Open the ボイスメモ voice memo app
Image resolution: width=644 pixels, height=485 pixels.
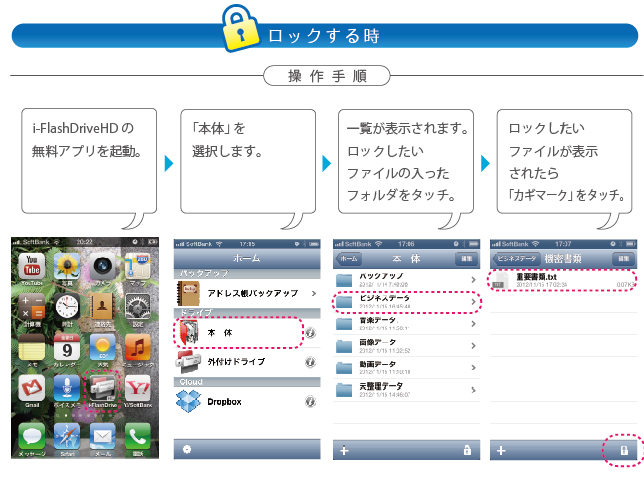tap(67, 388)
